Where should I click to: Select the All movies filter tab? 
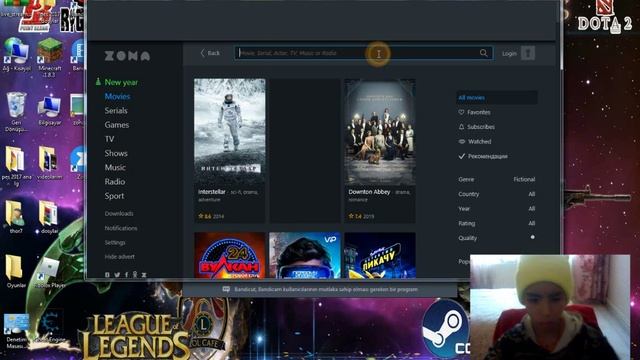tap(497, 98)
